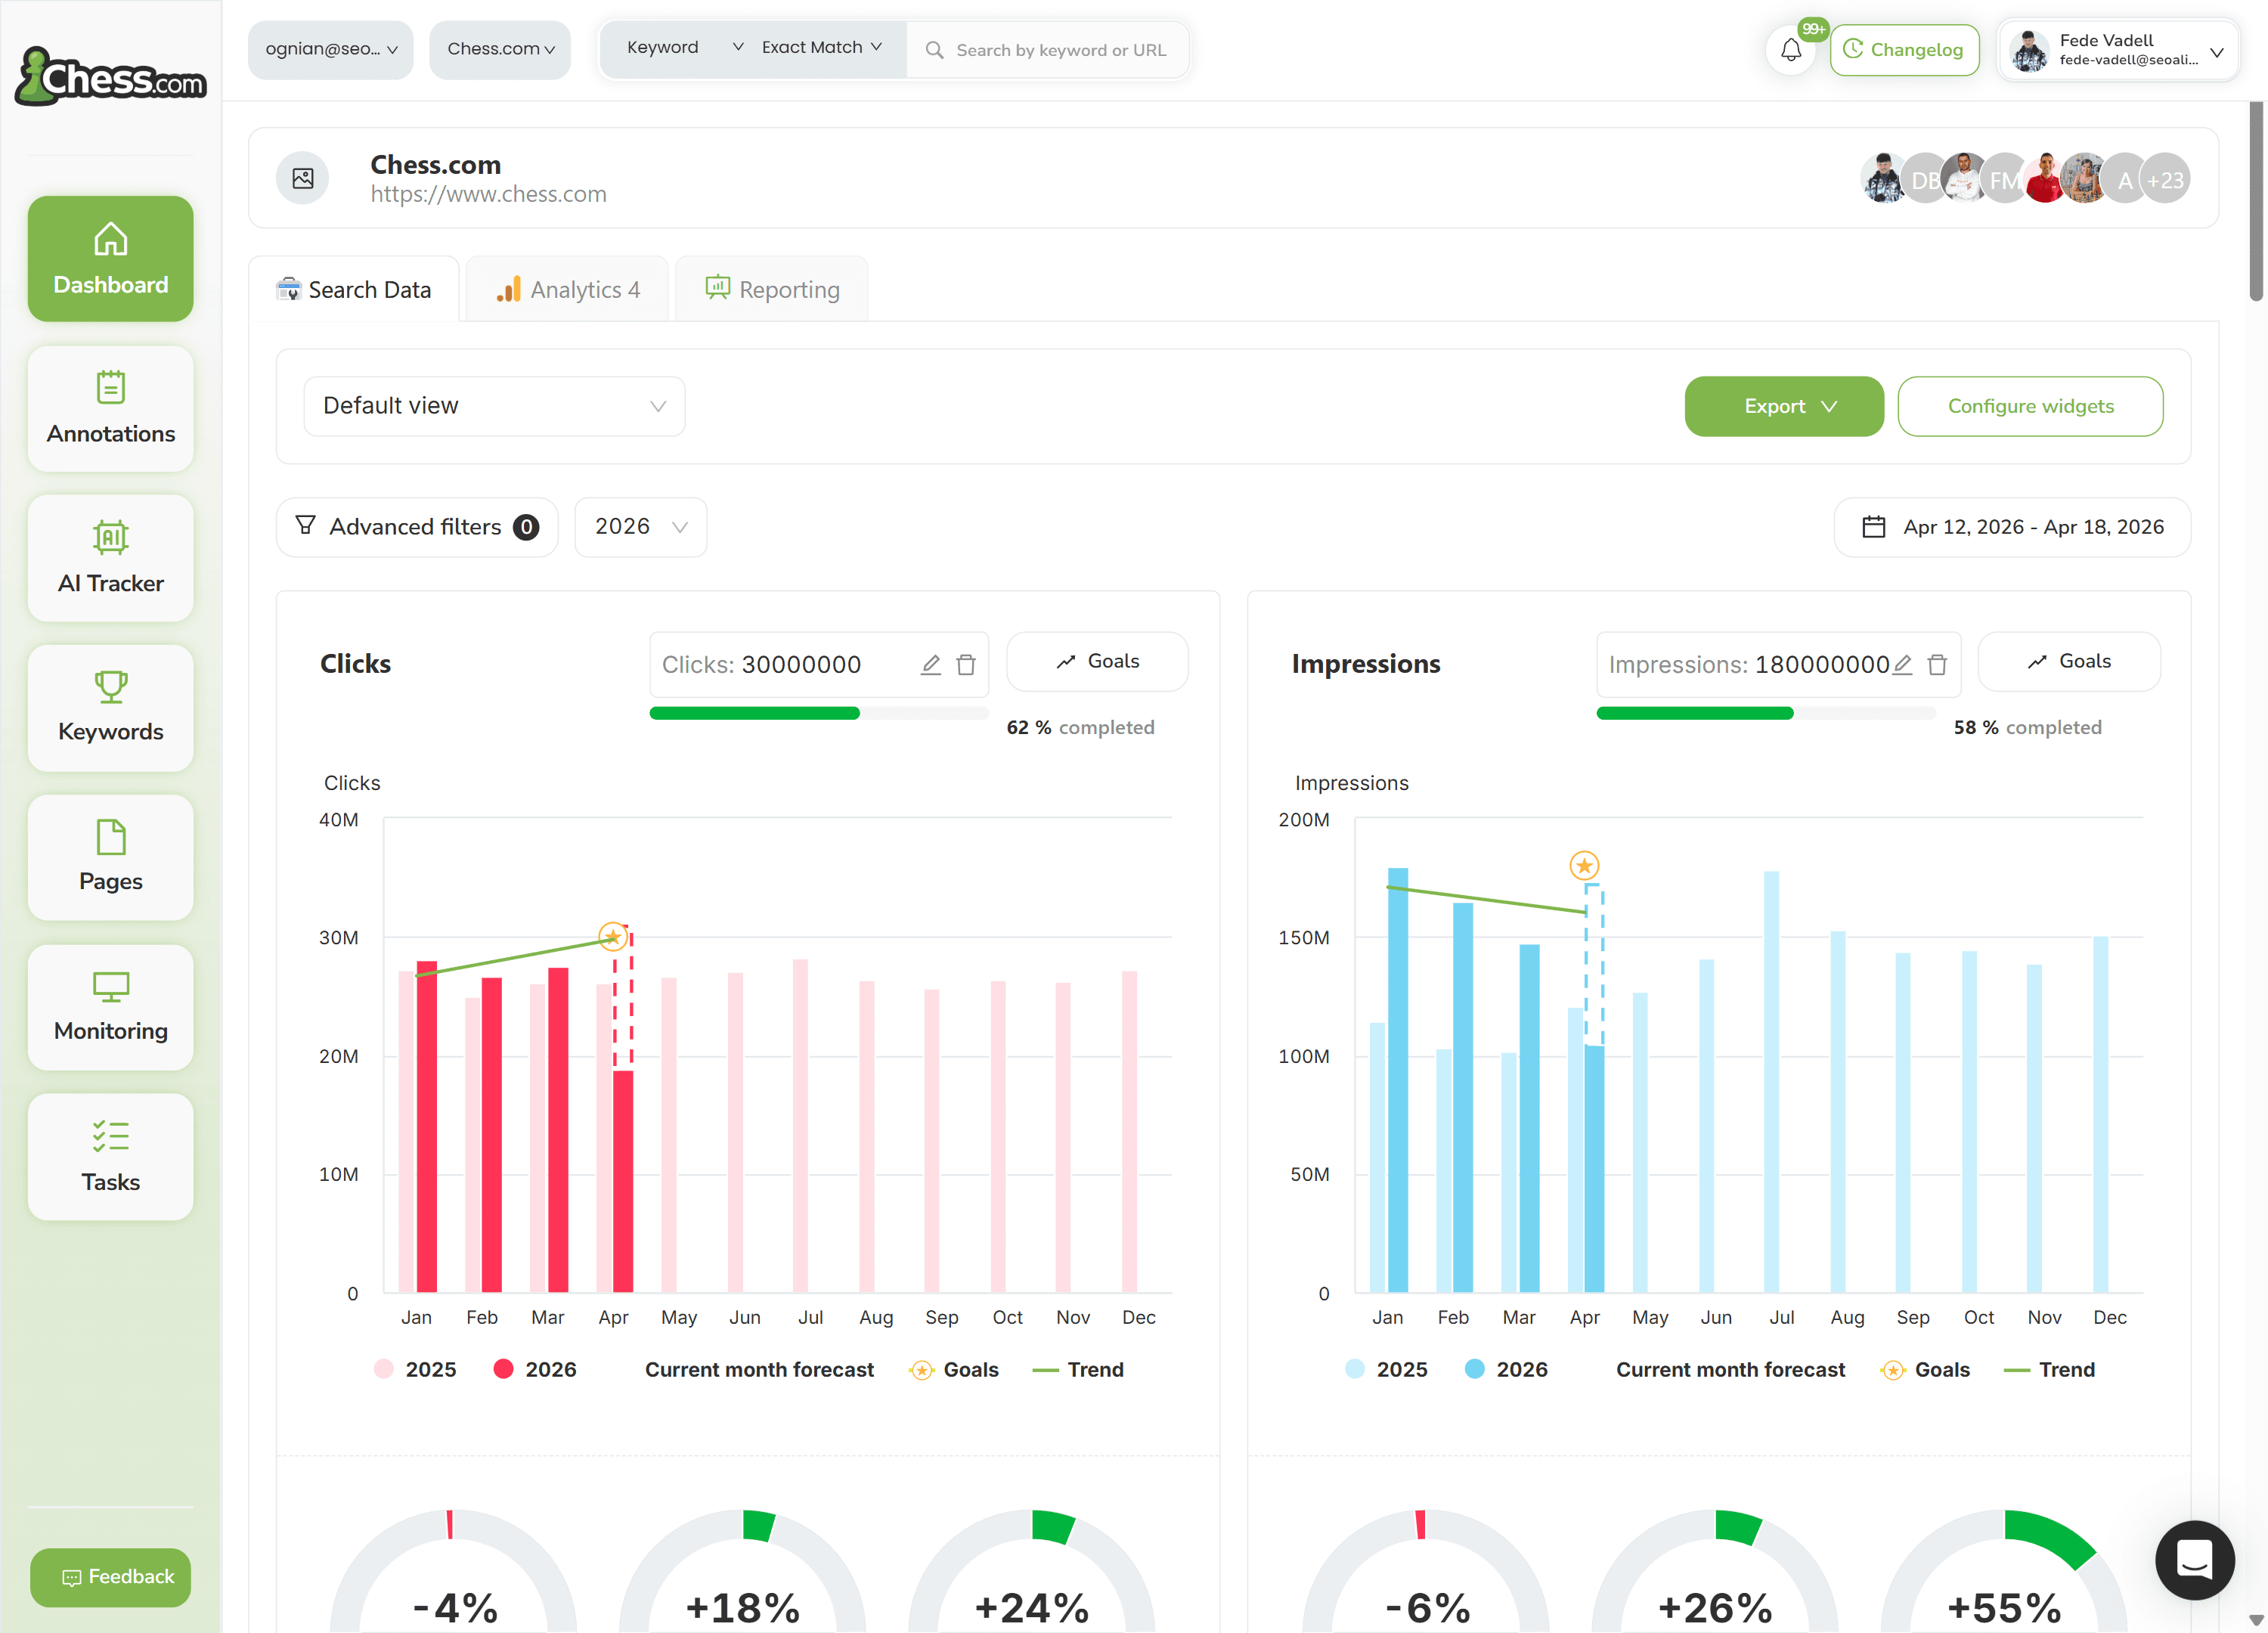Open Advanced filters

click(x=417, y=527)
